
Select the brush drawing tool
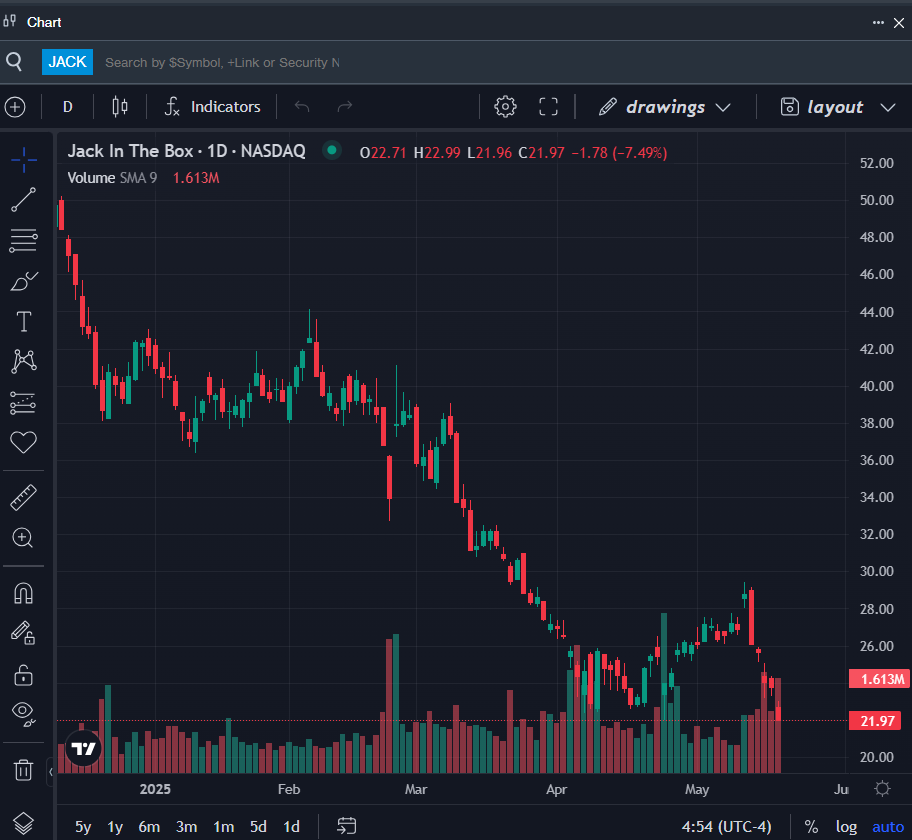tap(24, 281)
